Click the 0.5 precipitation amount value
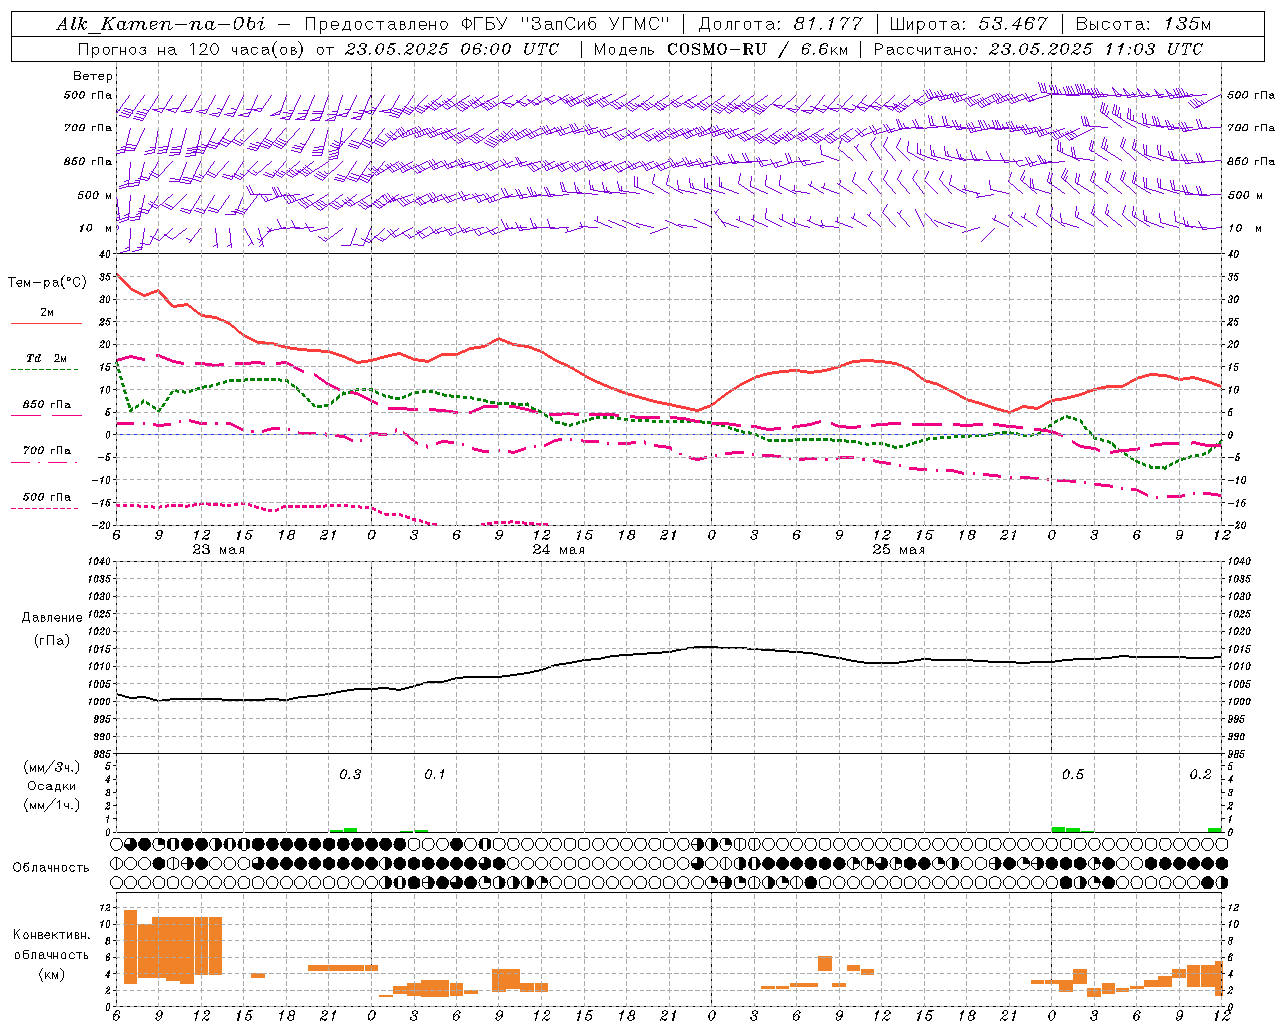1280x1024 pixels. coord(1073,774)
